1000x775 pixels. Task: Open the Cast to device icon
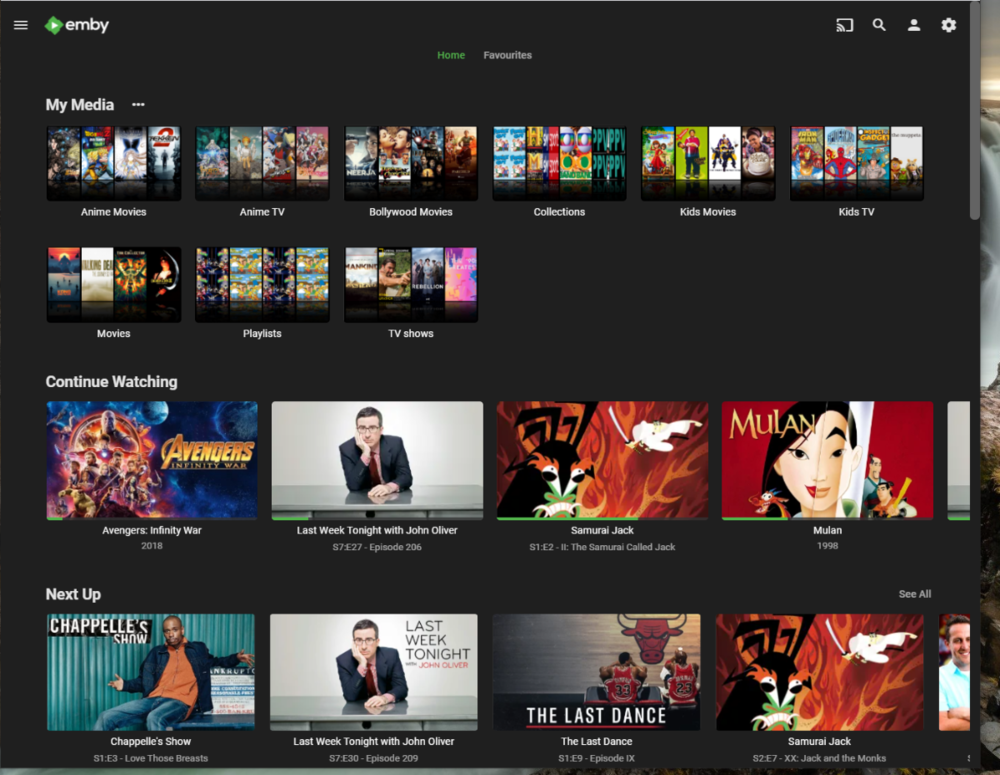click(844, 25)
